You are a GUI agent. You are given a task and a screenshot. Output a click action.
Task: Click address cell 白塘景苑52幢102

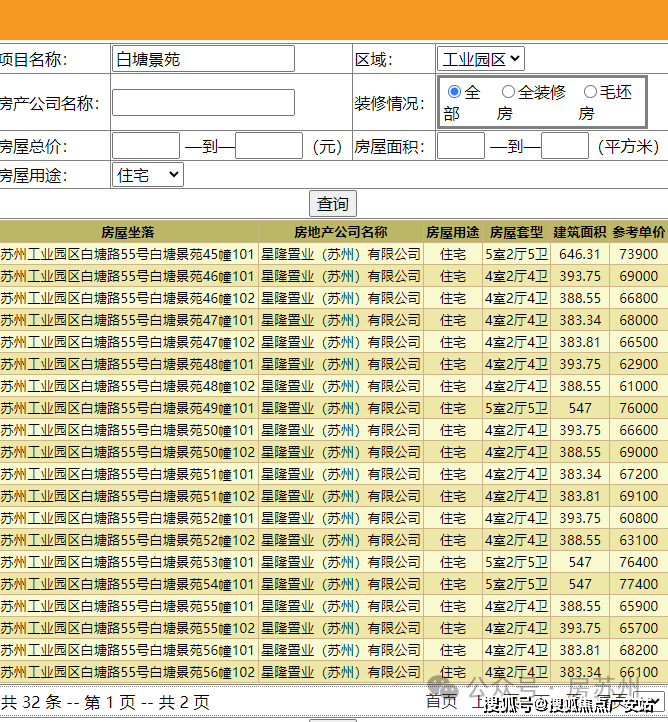tap(128, 540)
